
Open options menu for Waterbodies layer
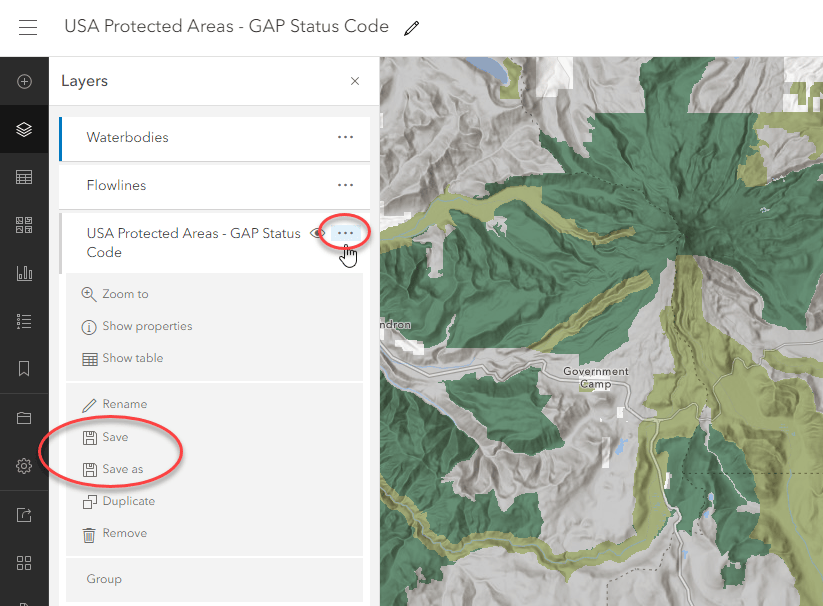pos(345,137)
